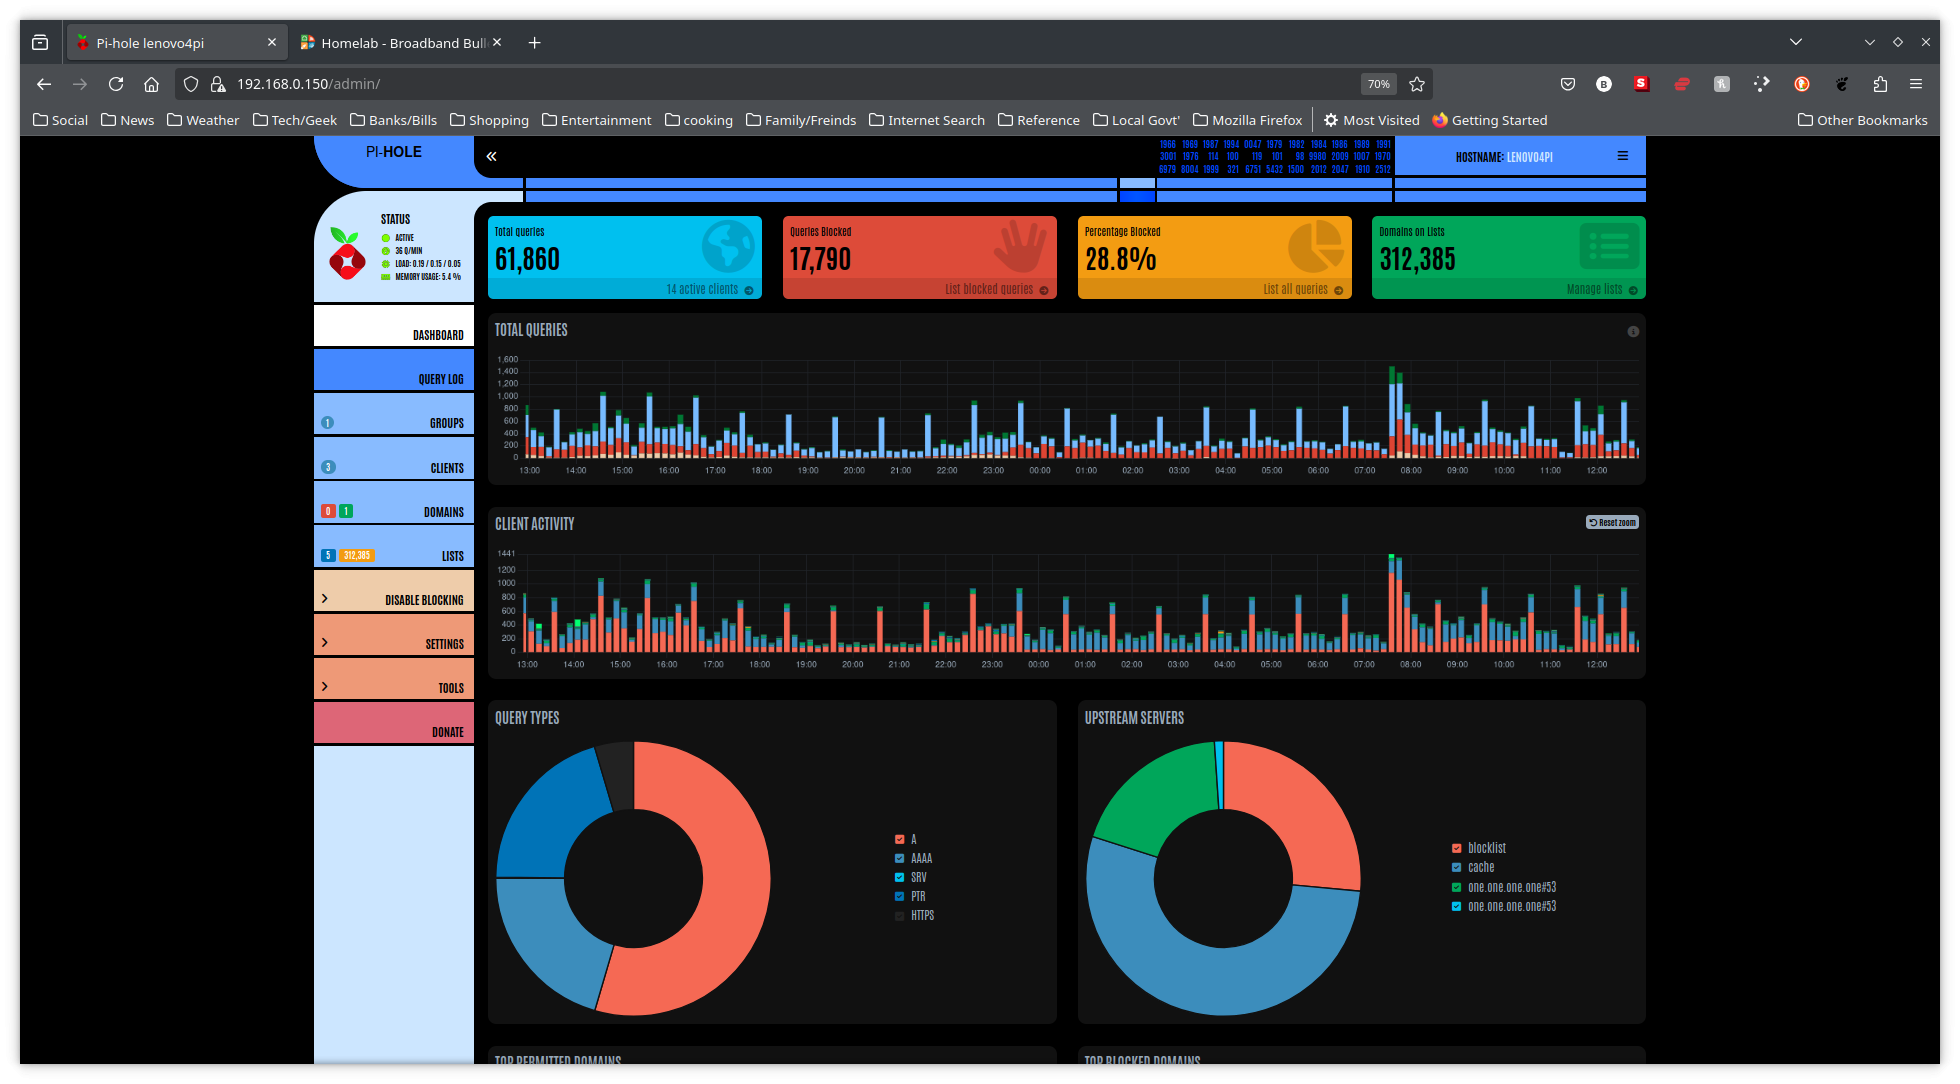This screenshot has width=1960, height=1084.
Task: Reload the Pi-hole admin page
Action: pos(116,84)
